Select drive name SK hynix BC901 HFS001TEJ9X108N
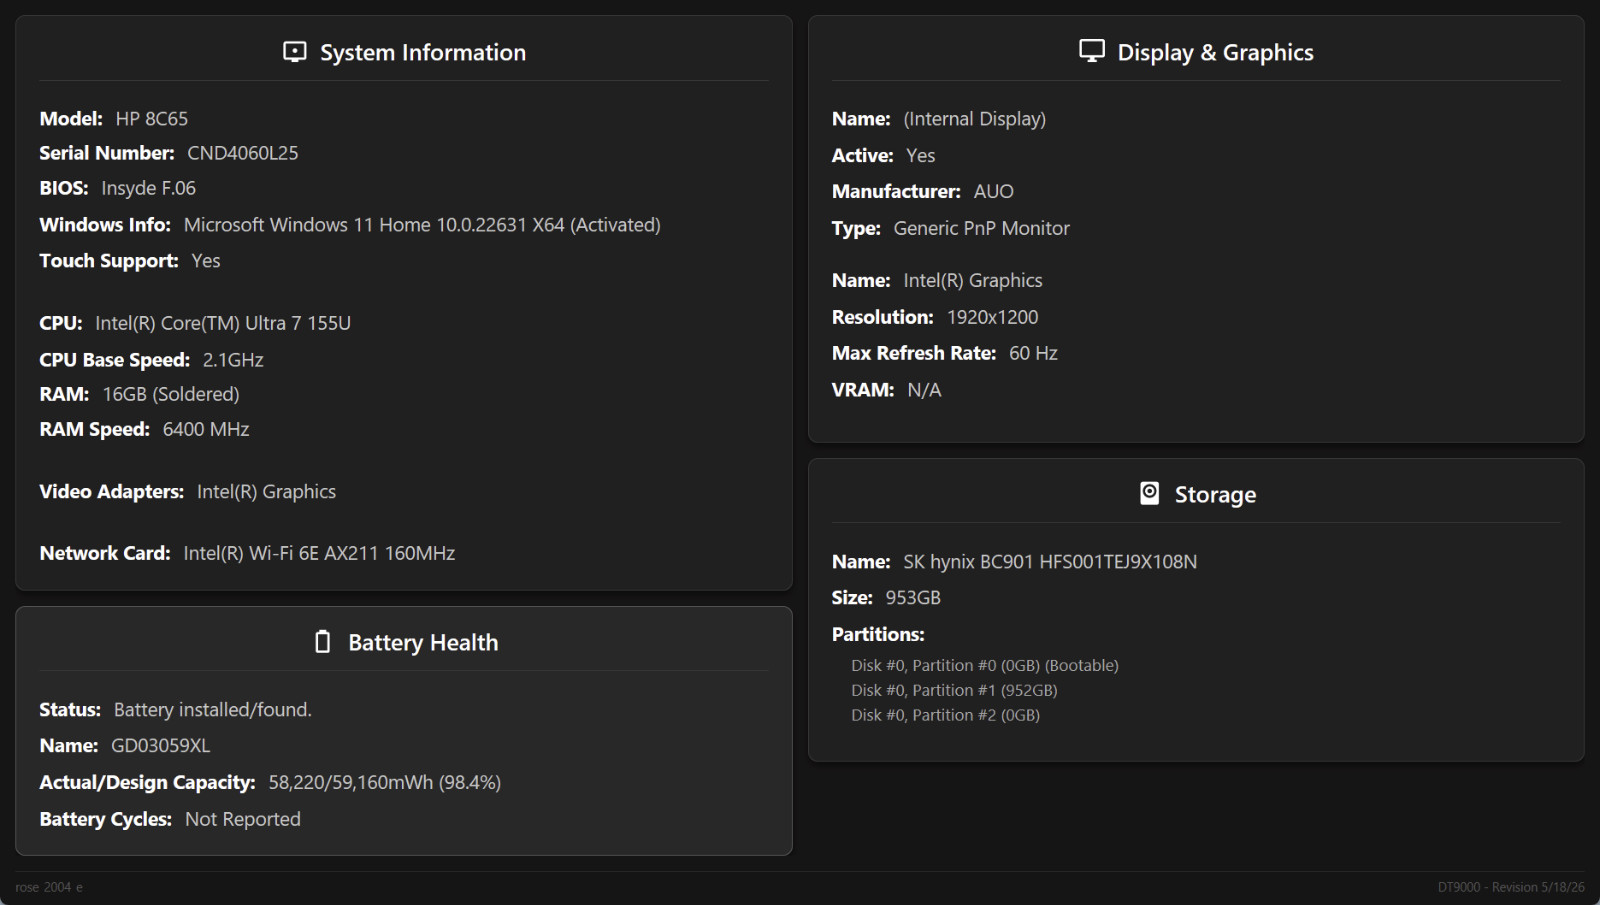This screenshot has width=1600, height=905. pyautogui.click(x=1050, y=562)
